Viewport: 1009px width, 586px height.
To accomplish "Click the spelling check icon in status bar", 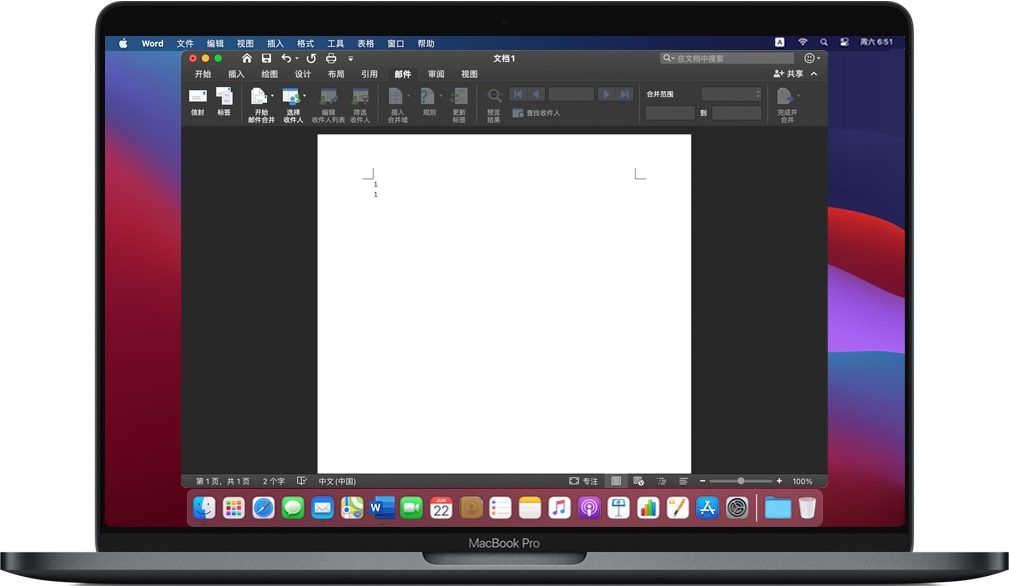I will pyautogui.click(x=302, y=481).
